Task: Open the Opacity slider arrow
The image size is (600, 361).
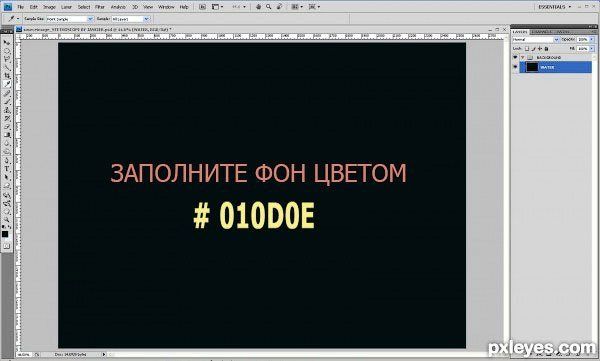Action: pos(592,39)
